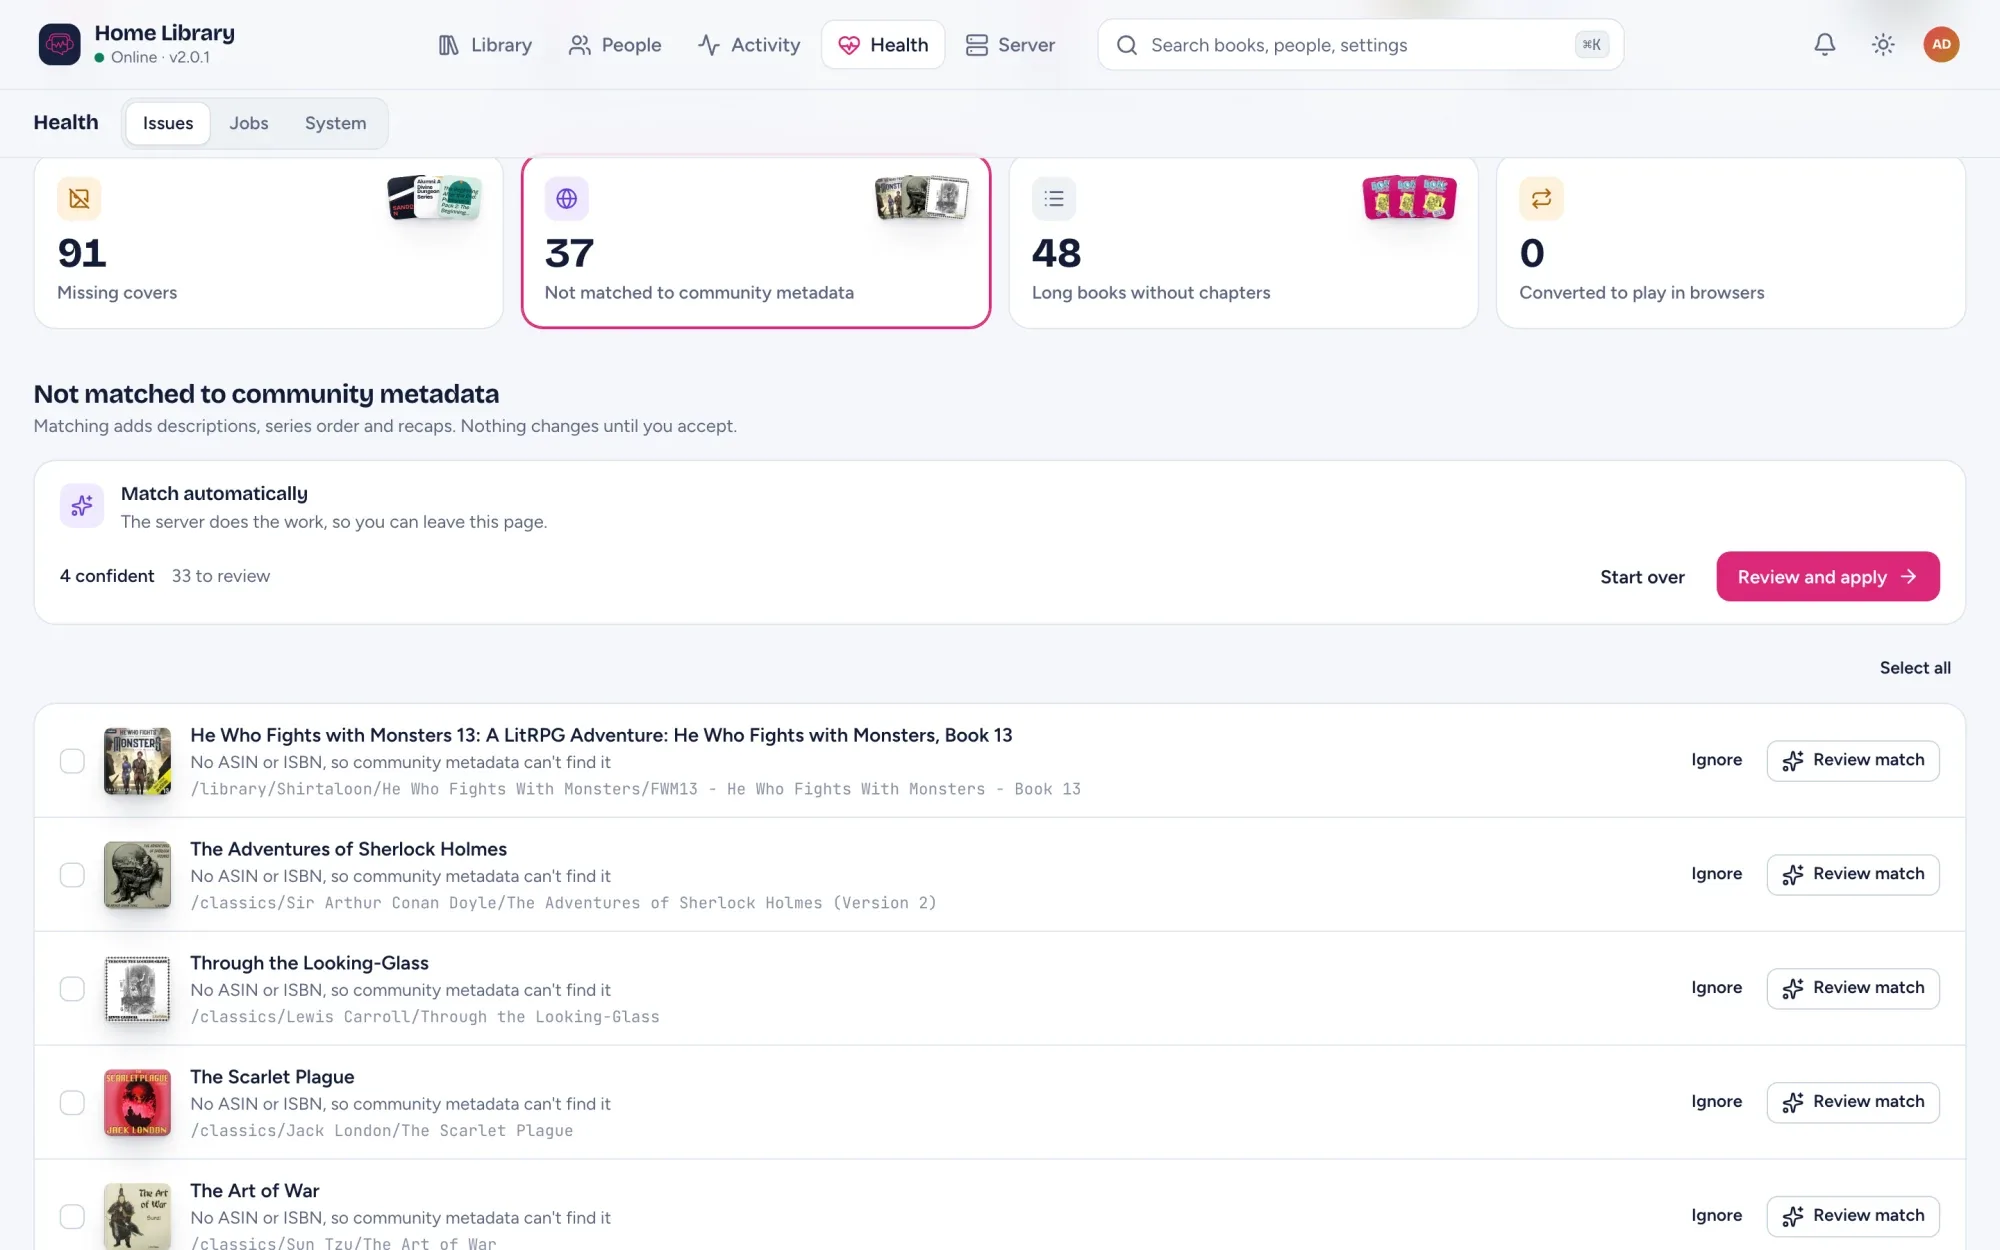Select the Health nav item
The width and height of the screenshot is (2000, 1250).
click(x=883, y=45)
